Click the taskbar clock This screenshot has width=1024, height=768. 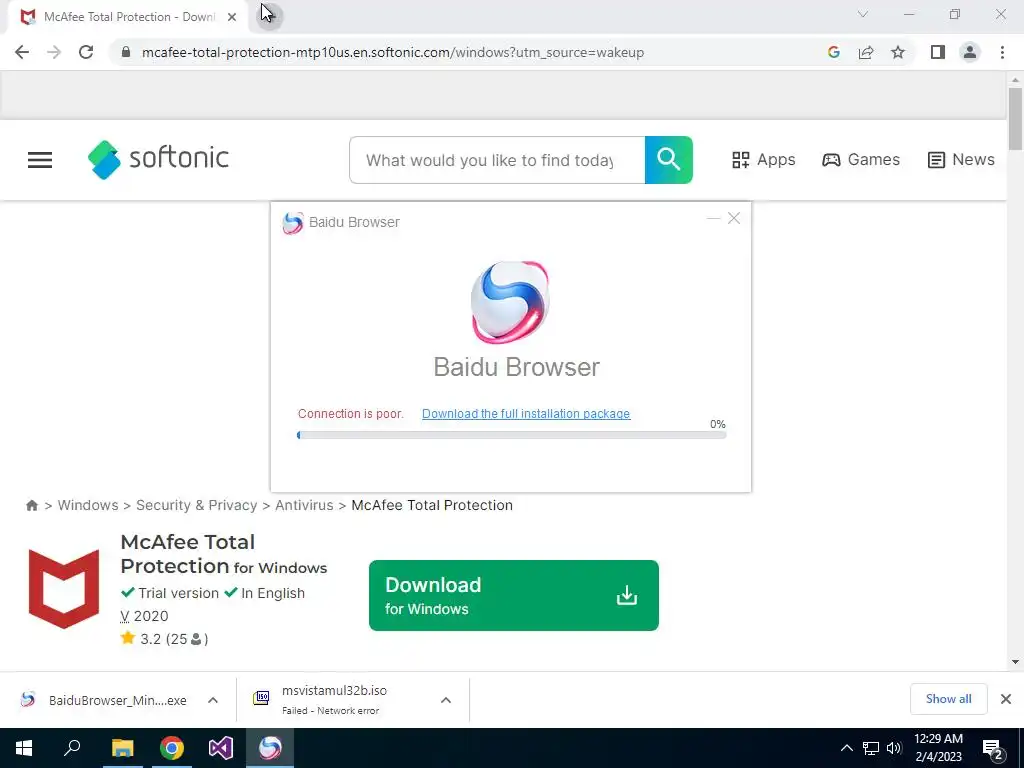(938, 748)
